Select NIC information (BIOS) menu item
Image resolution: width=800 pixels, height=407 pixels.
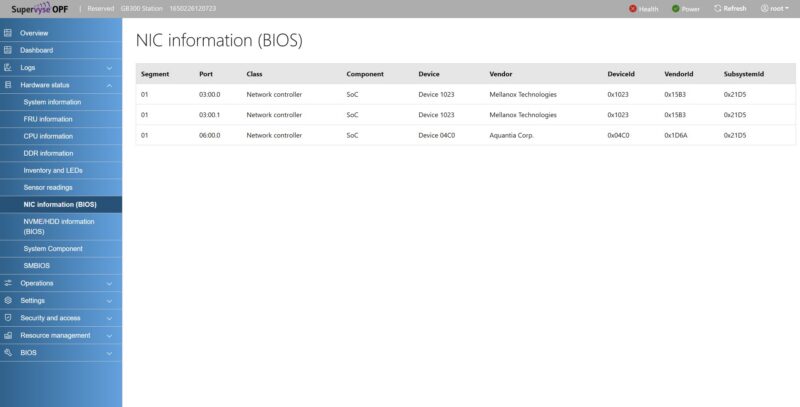[60, 205]
